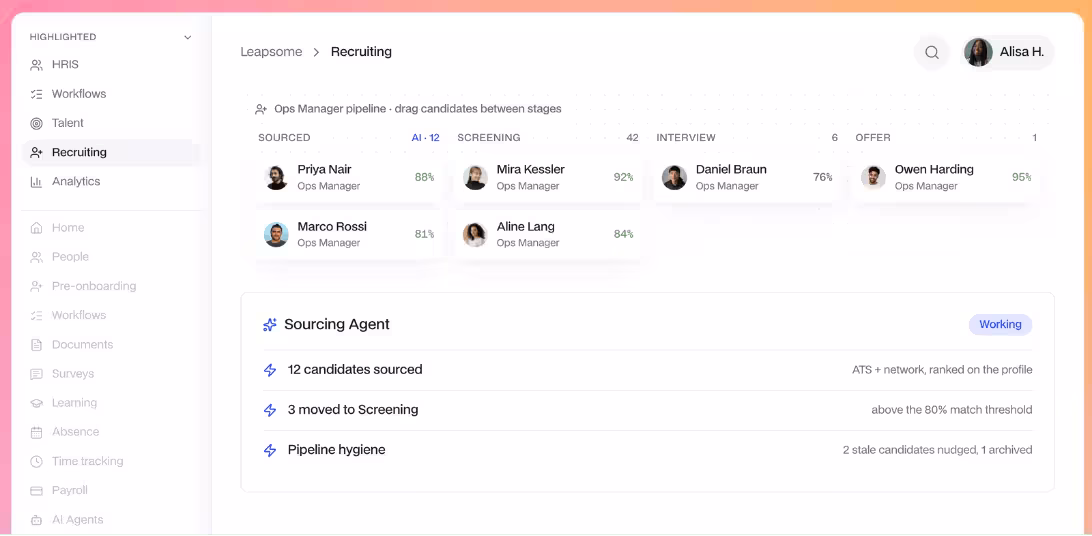Click the Recruiting breadcrumb
The height and width of the screenshot is (536, 1092).
(361, 52)
